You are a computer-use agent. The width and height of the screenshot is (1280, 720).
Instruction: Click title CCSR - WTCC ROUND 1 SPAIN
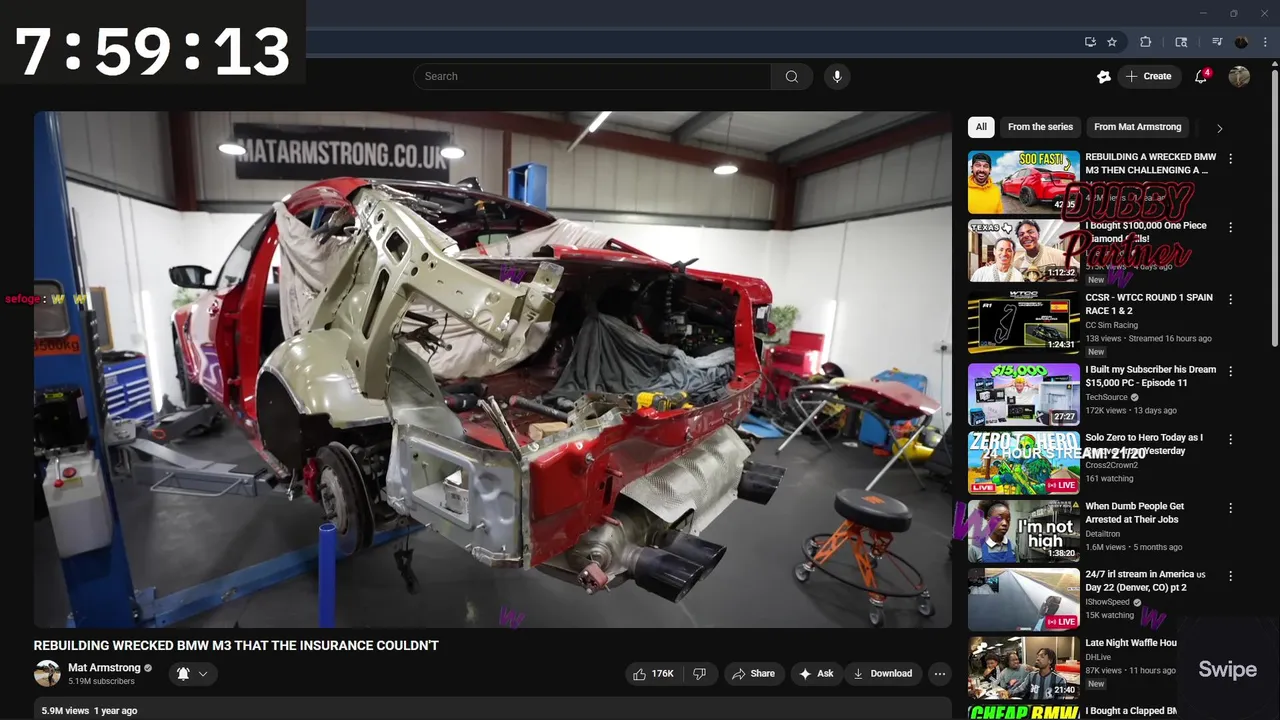coord(1149,304)
